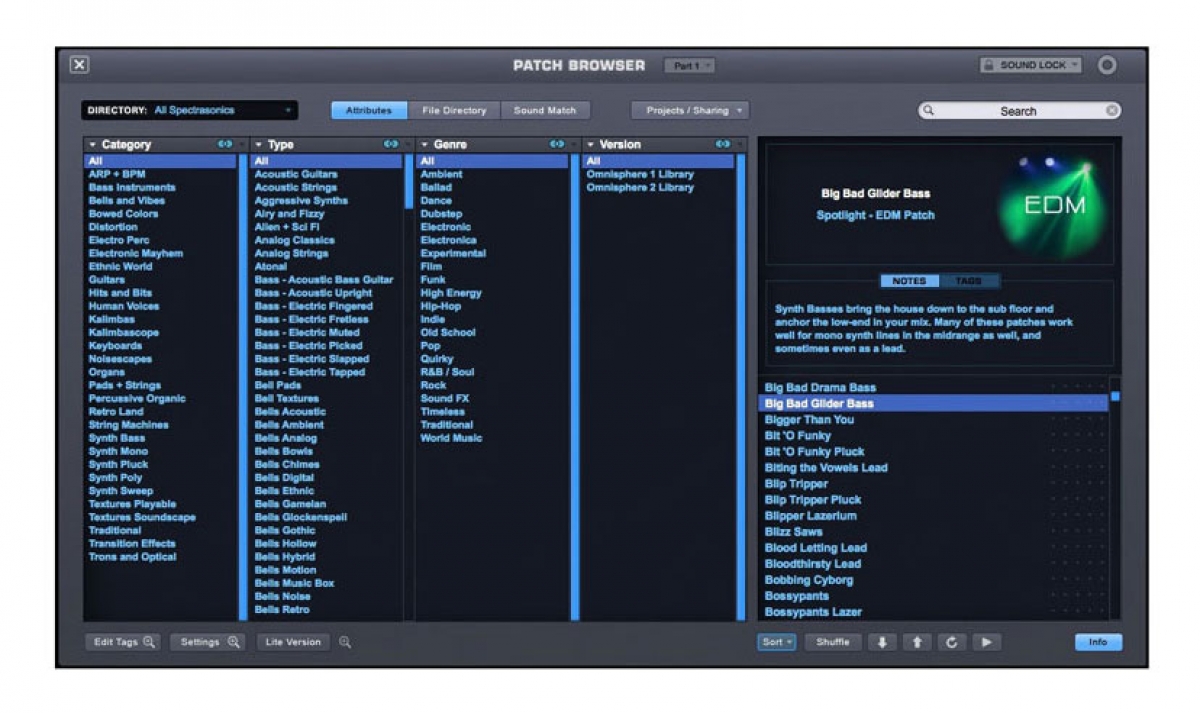Click the magnifier icon on the Edit Tags button

149,642
